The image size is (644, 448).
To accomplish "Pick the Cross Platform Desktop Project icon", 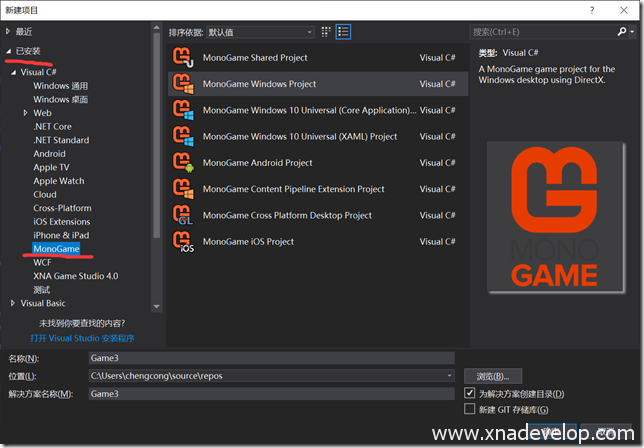I will tap(183, 215).
